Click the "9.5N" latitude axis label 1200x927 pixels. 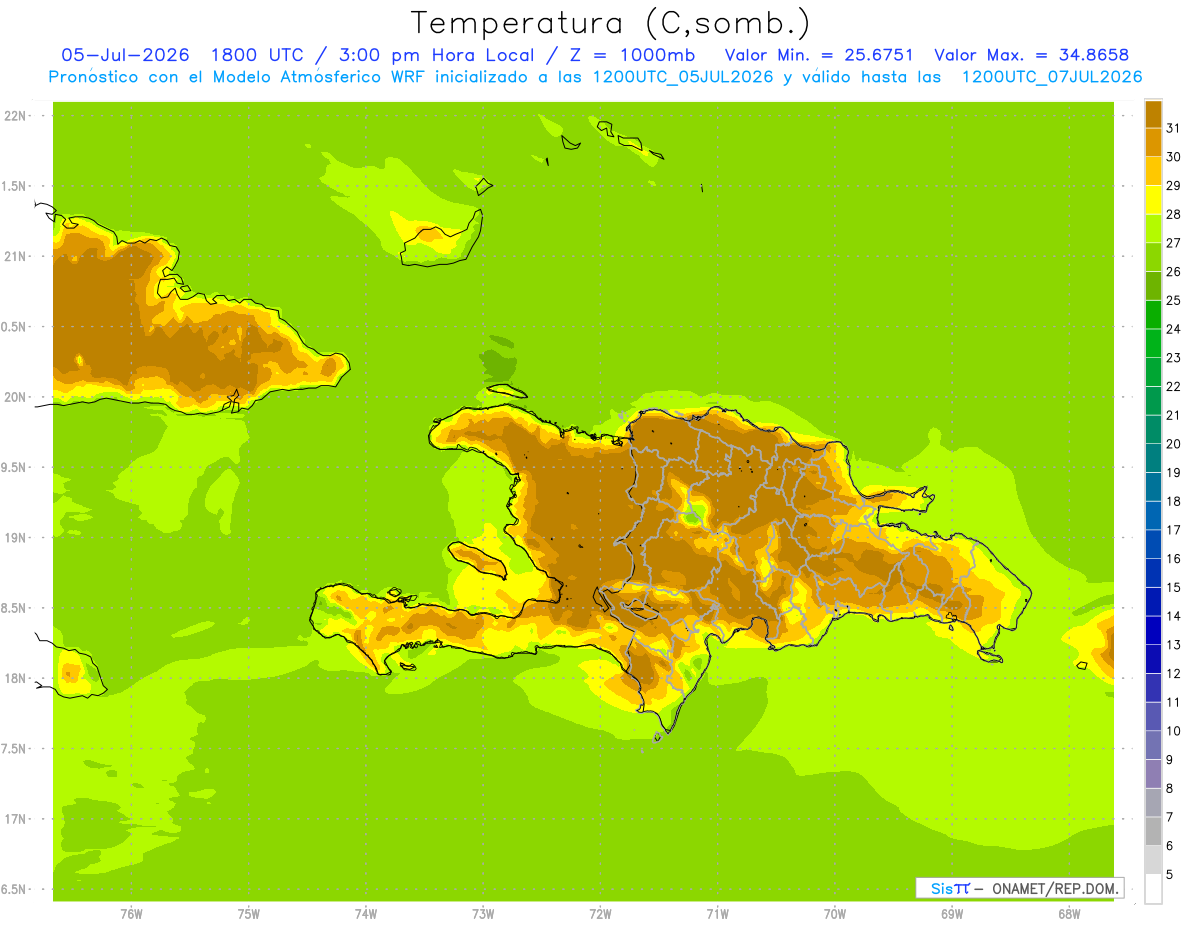coord(14,467)
